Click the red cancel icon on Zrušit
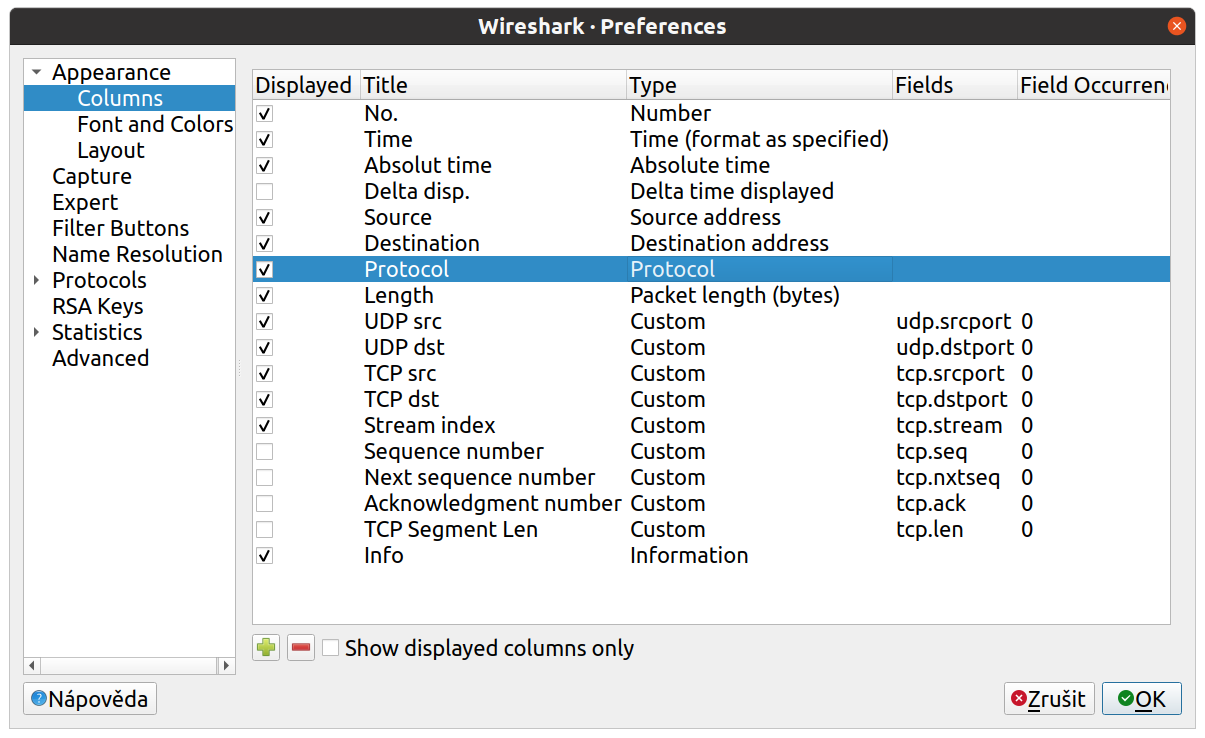 coord(1019,699)
